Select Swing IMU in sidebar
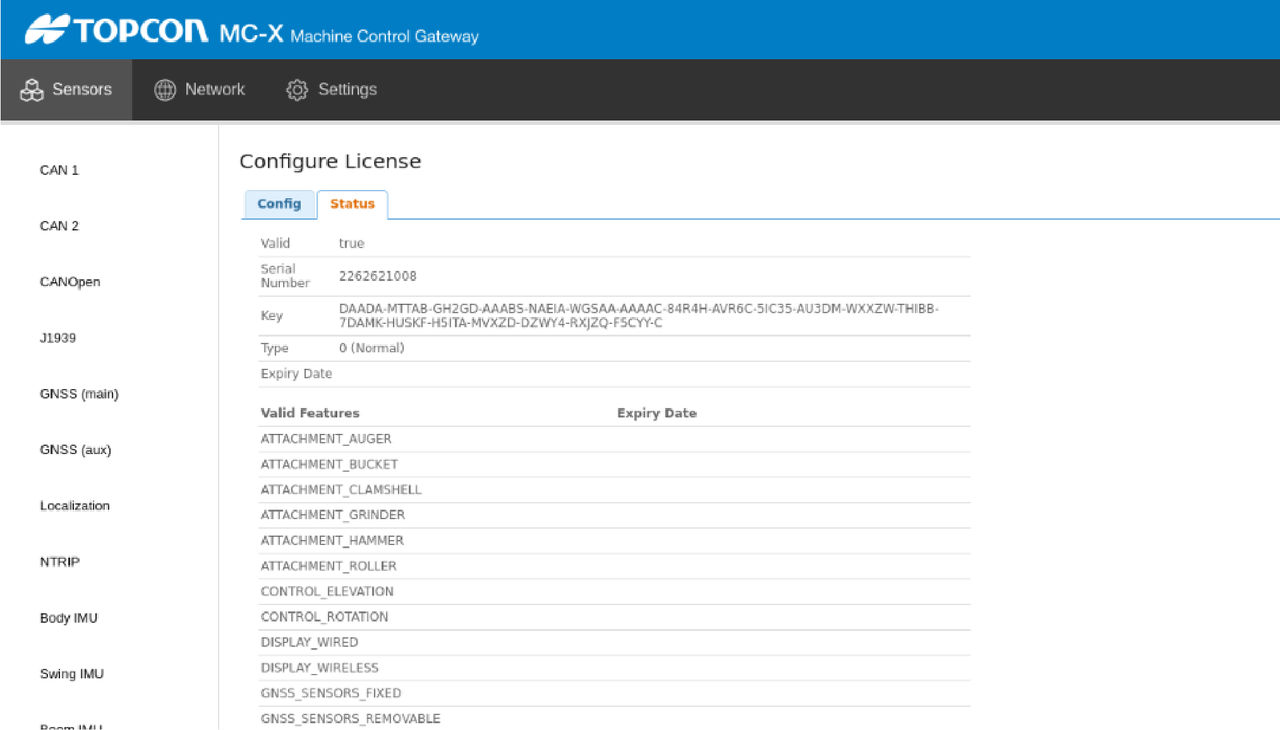 (x=72, y=674)
